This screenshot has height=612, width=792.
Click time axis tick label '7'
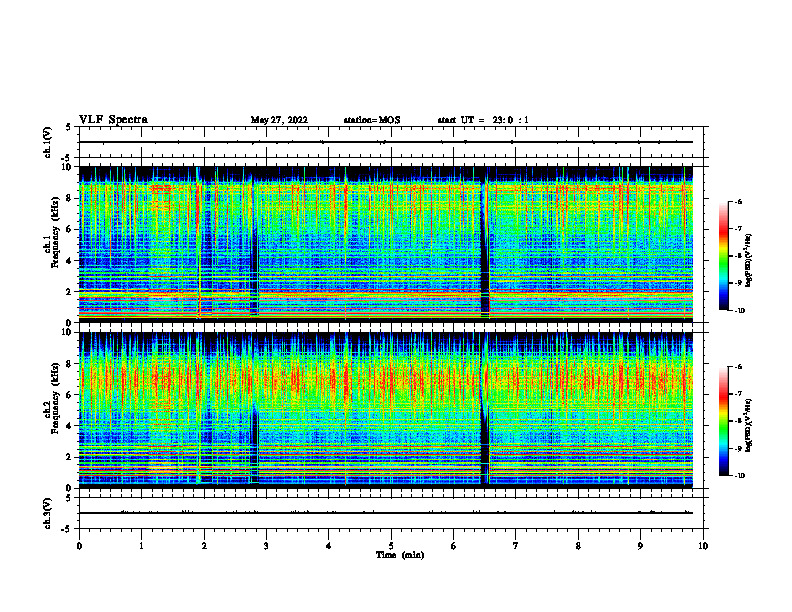[516, 546]
